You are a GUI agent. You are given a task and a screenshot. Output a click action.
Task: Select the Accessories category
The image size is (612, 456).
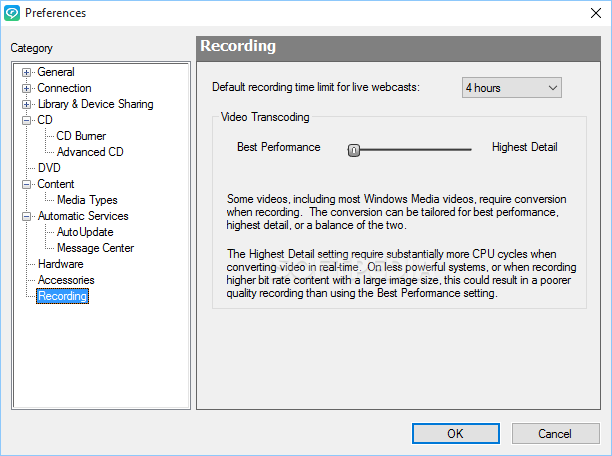tap(66, 280)
